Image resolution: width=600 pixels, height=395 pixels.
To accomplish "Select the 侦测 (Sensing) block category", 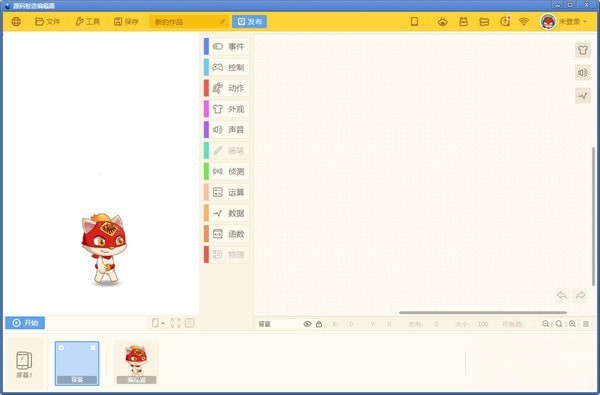I will (x=227, y=171).
